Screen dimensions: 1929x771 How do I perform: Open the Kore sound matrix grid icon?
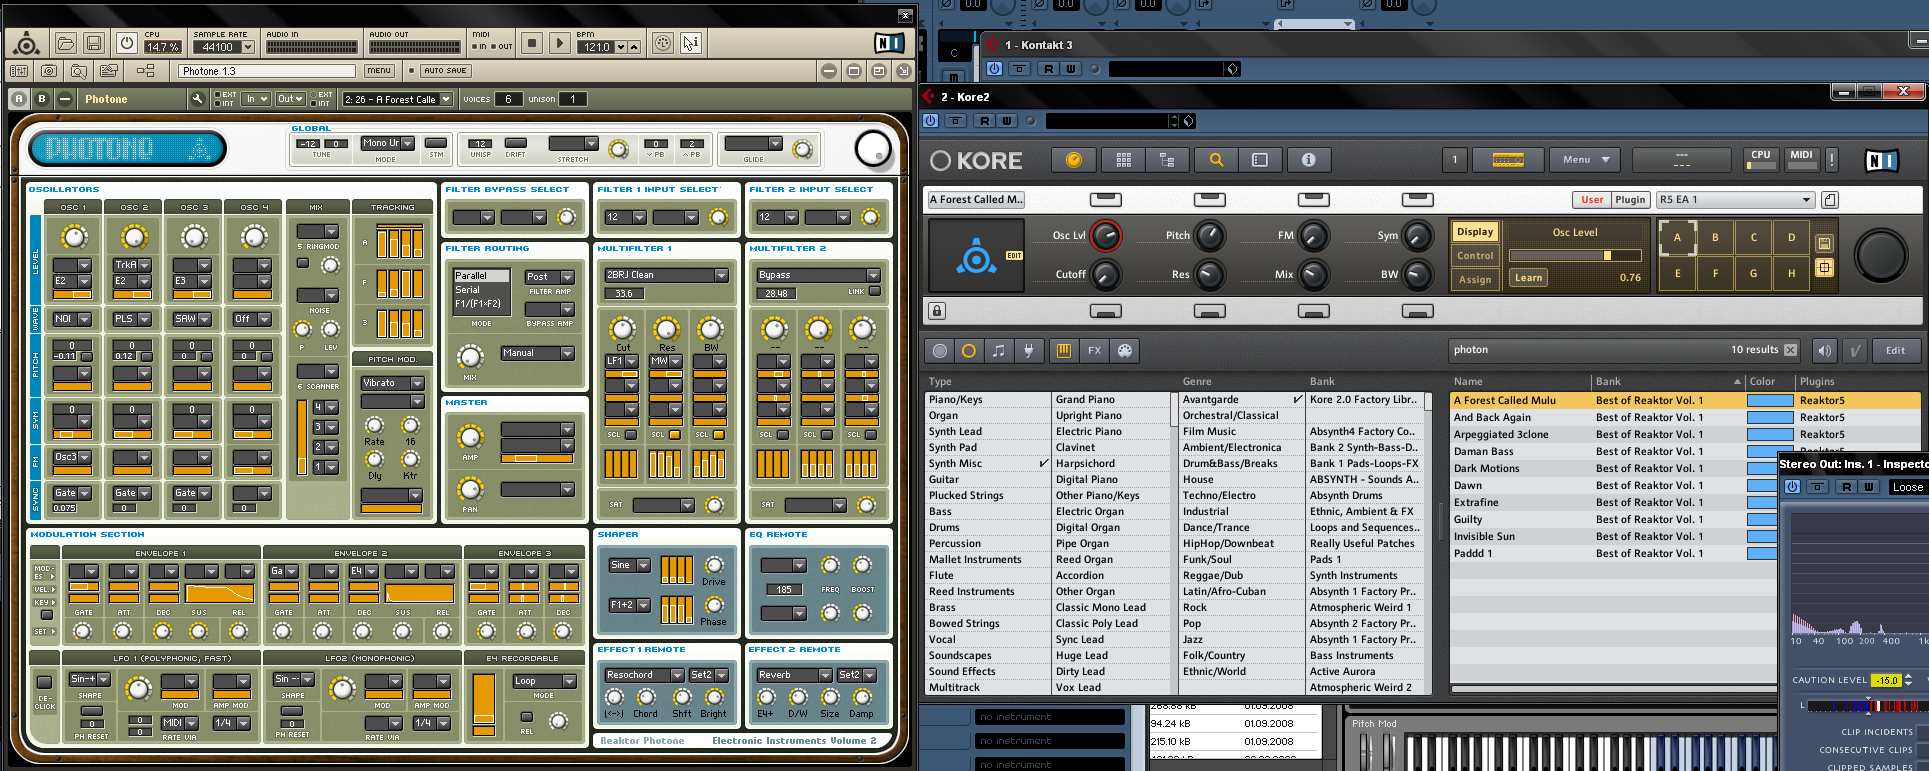1124,160
